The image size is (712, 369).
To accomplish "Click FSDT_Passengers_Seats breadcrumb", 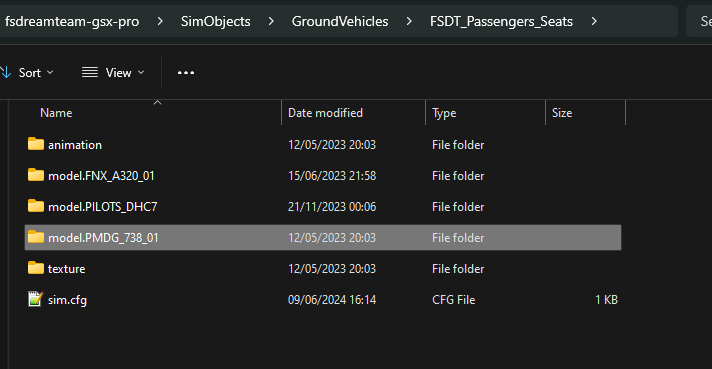I will pos(501,21).
